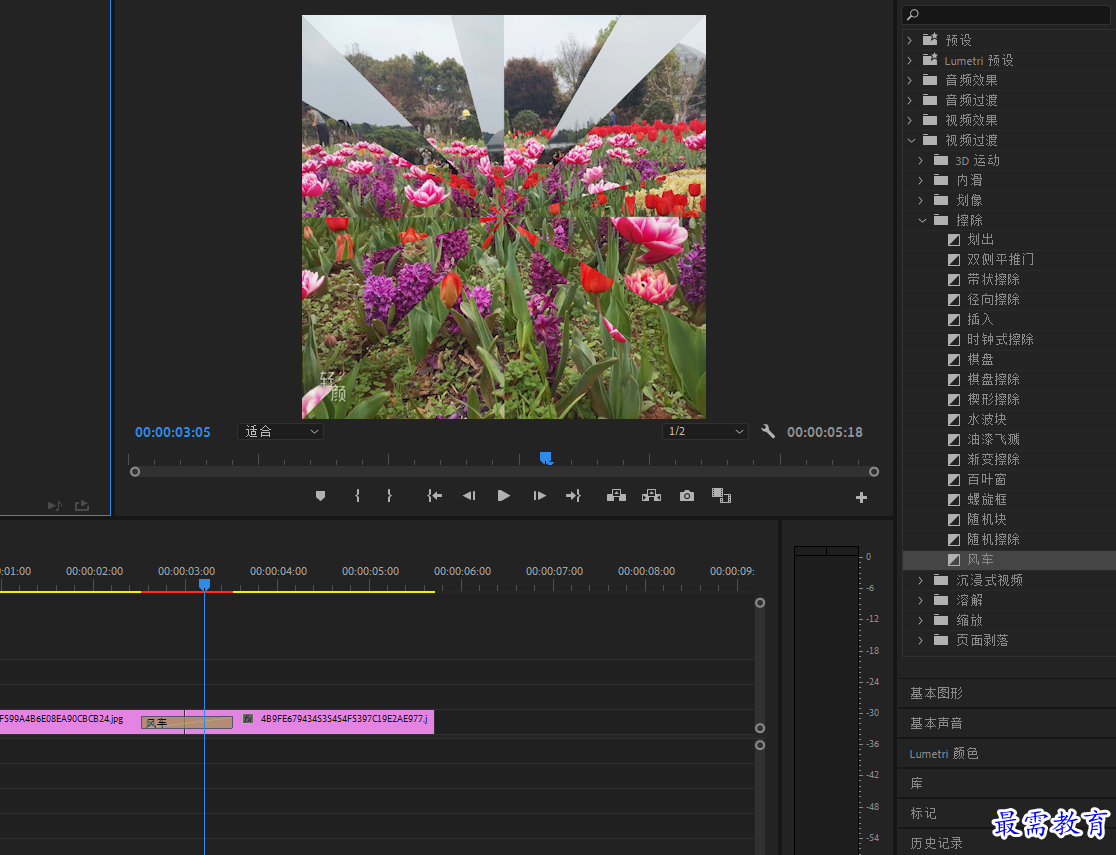Click the timeline playhead marker
Viewport: 1116px width, 855px height.
click(204, 584)
